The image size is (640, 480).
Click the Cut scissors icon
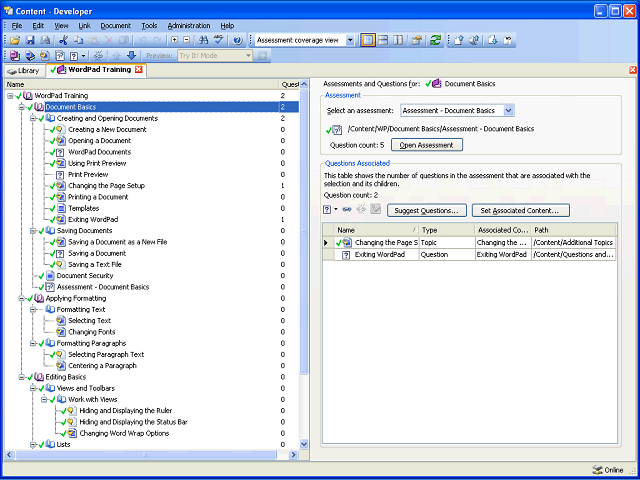pyautogui.click(x=63, y=40)
